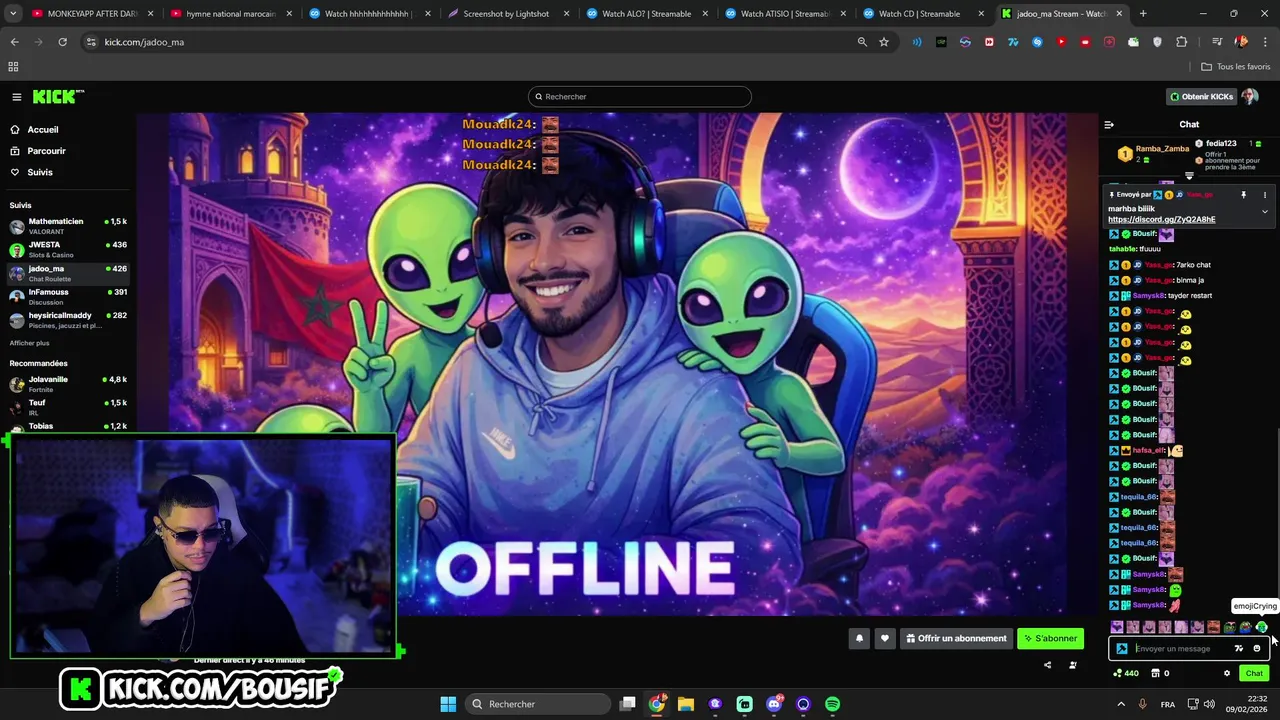
Task: Click the moderators icon beside the share icon
Action: (1073, 665)
